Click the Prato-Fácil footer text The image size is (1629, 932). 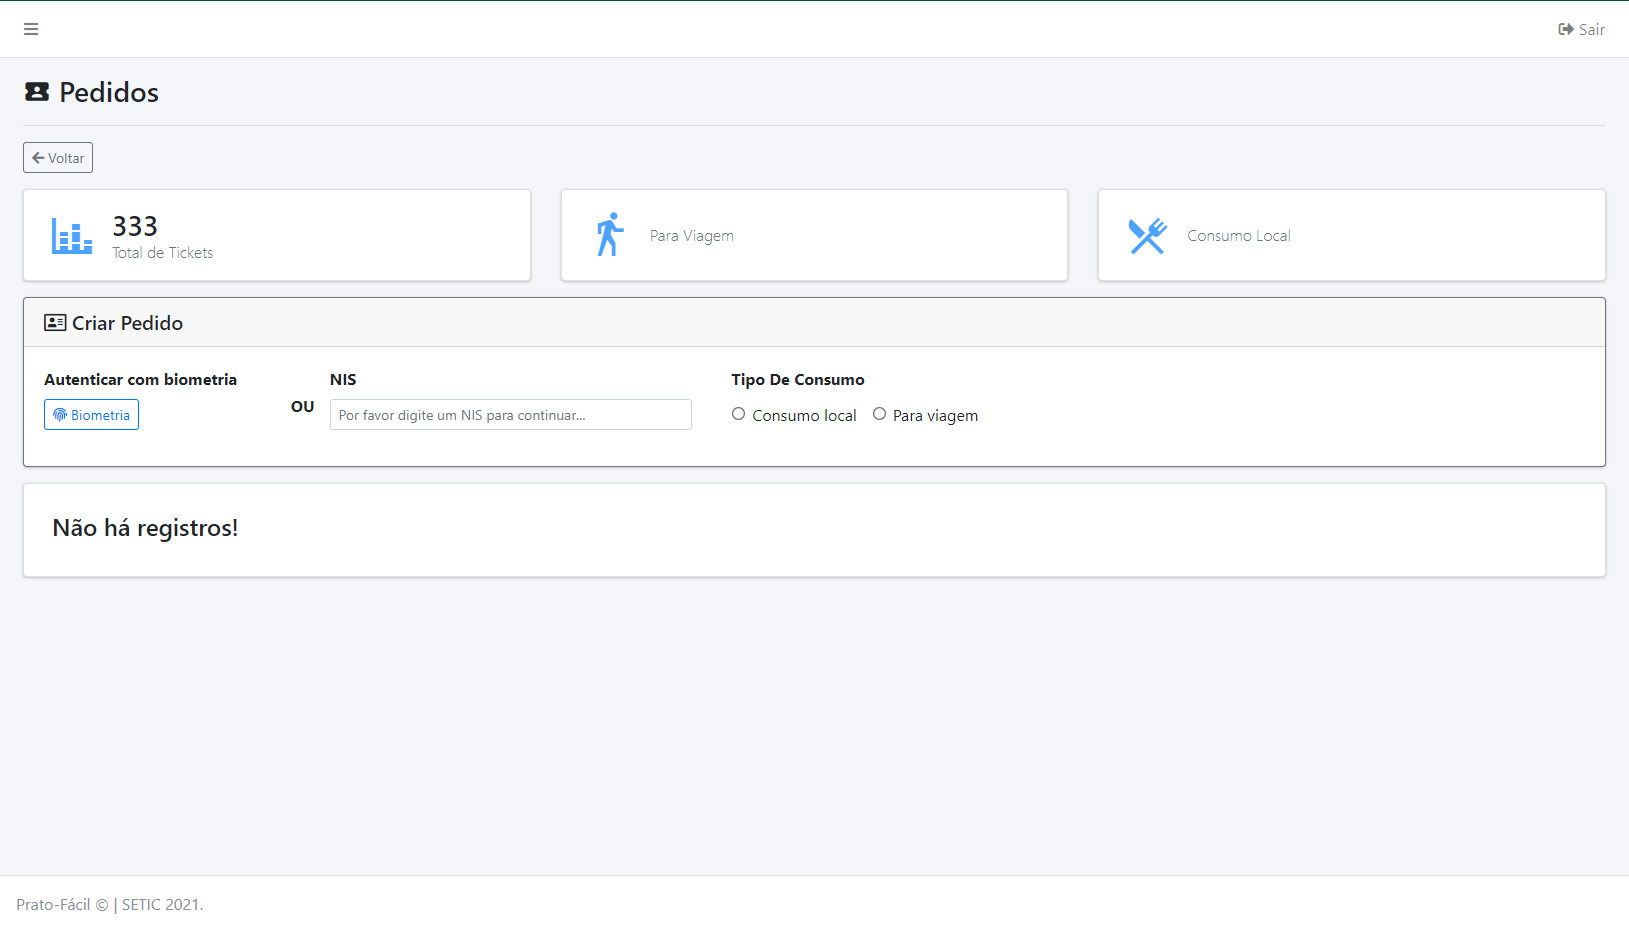click(x=110, y=905)
